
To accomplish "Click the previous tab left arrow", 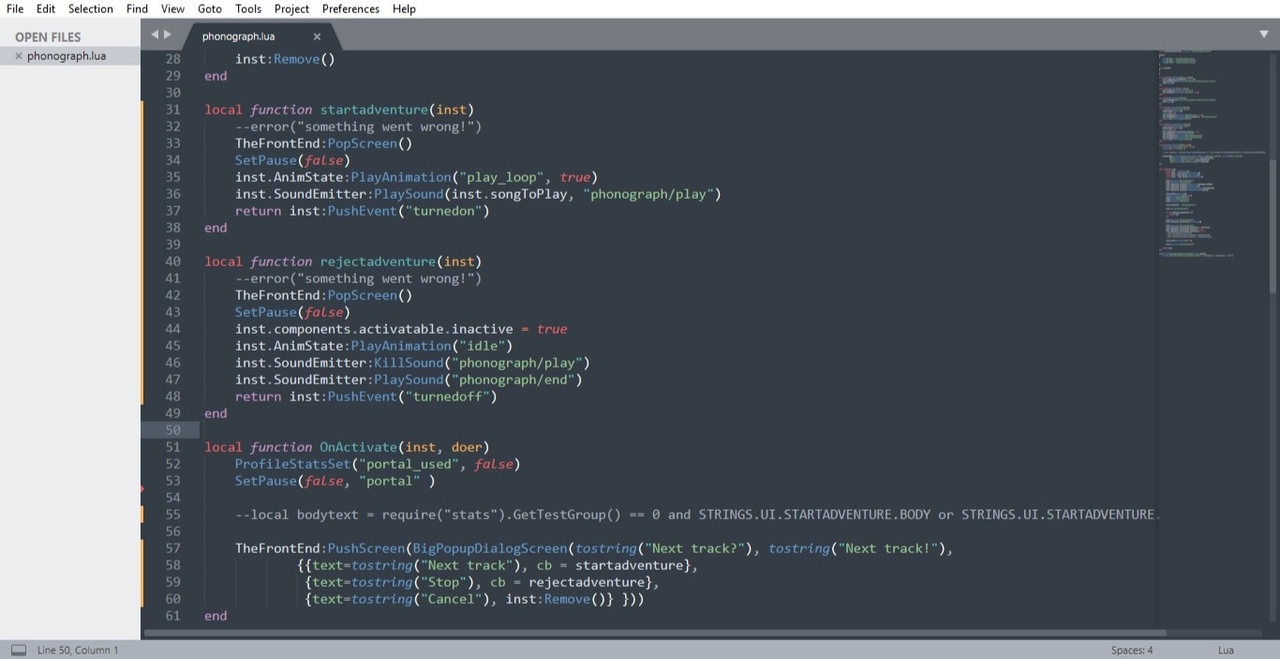I will click(154, 35).
